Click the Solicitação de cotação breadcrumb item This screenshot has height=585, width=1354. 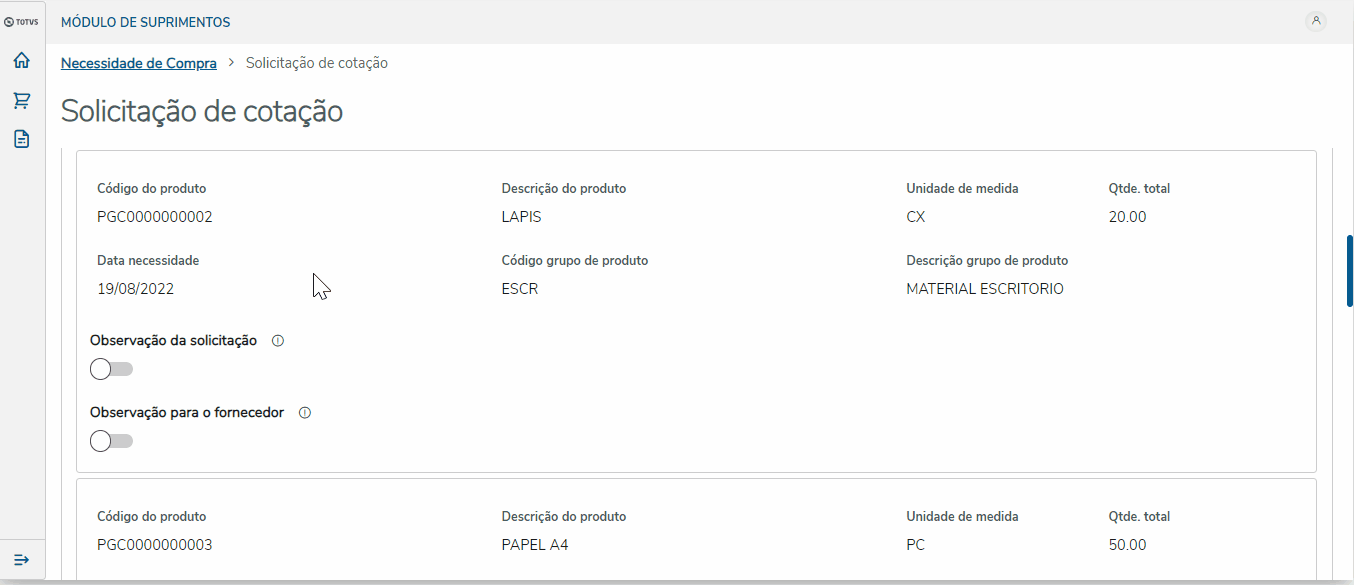click(x=317, y=63)
